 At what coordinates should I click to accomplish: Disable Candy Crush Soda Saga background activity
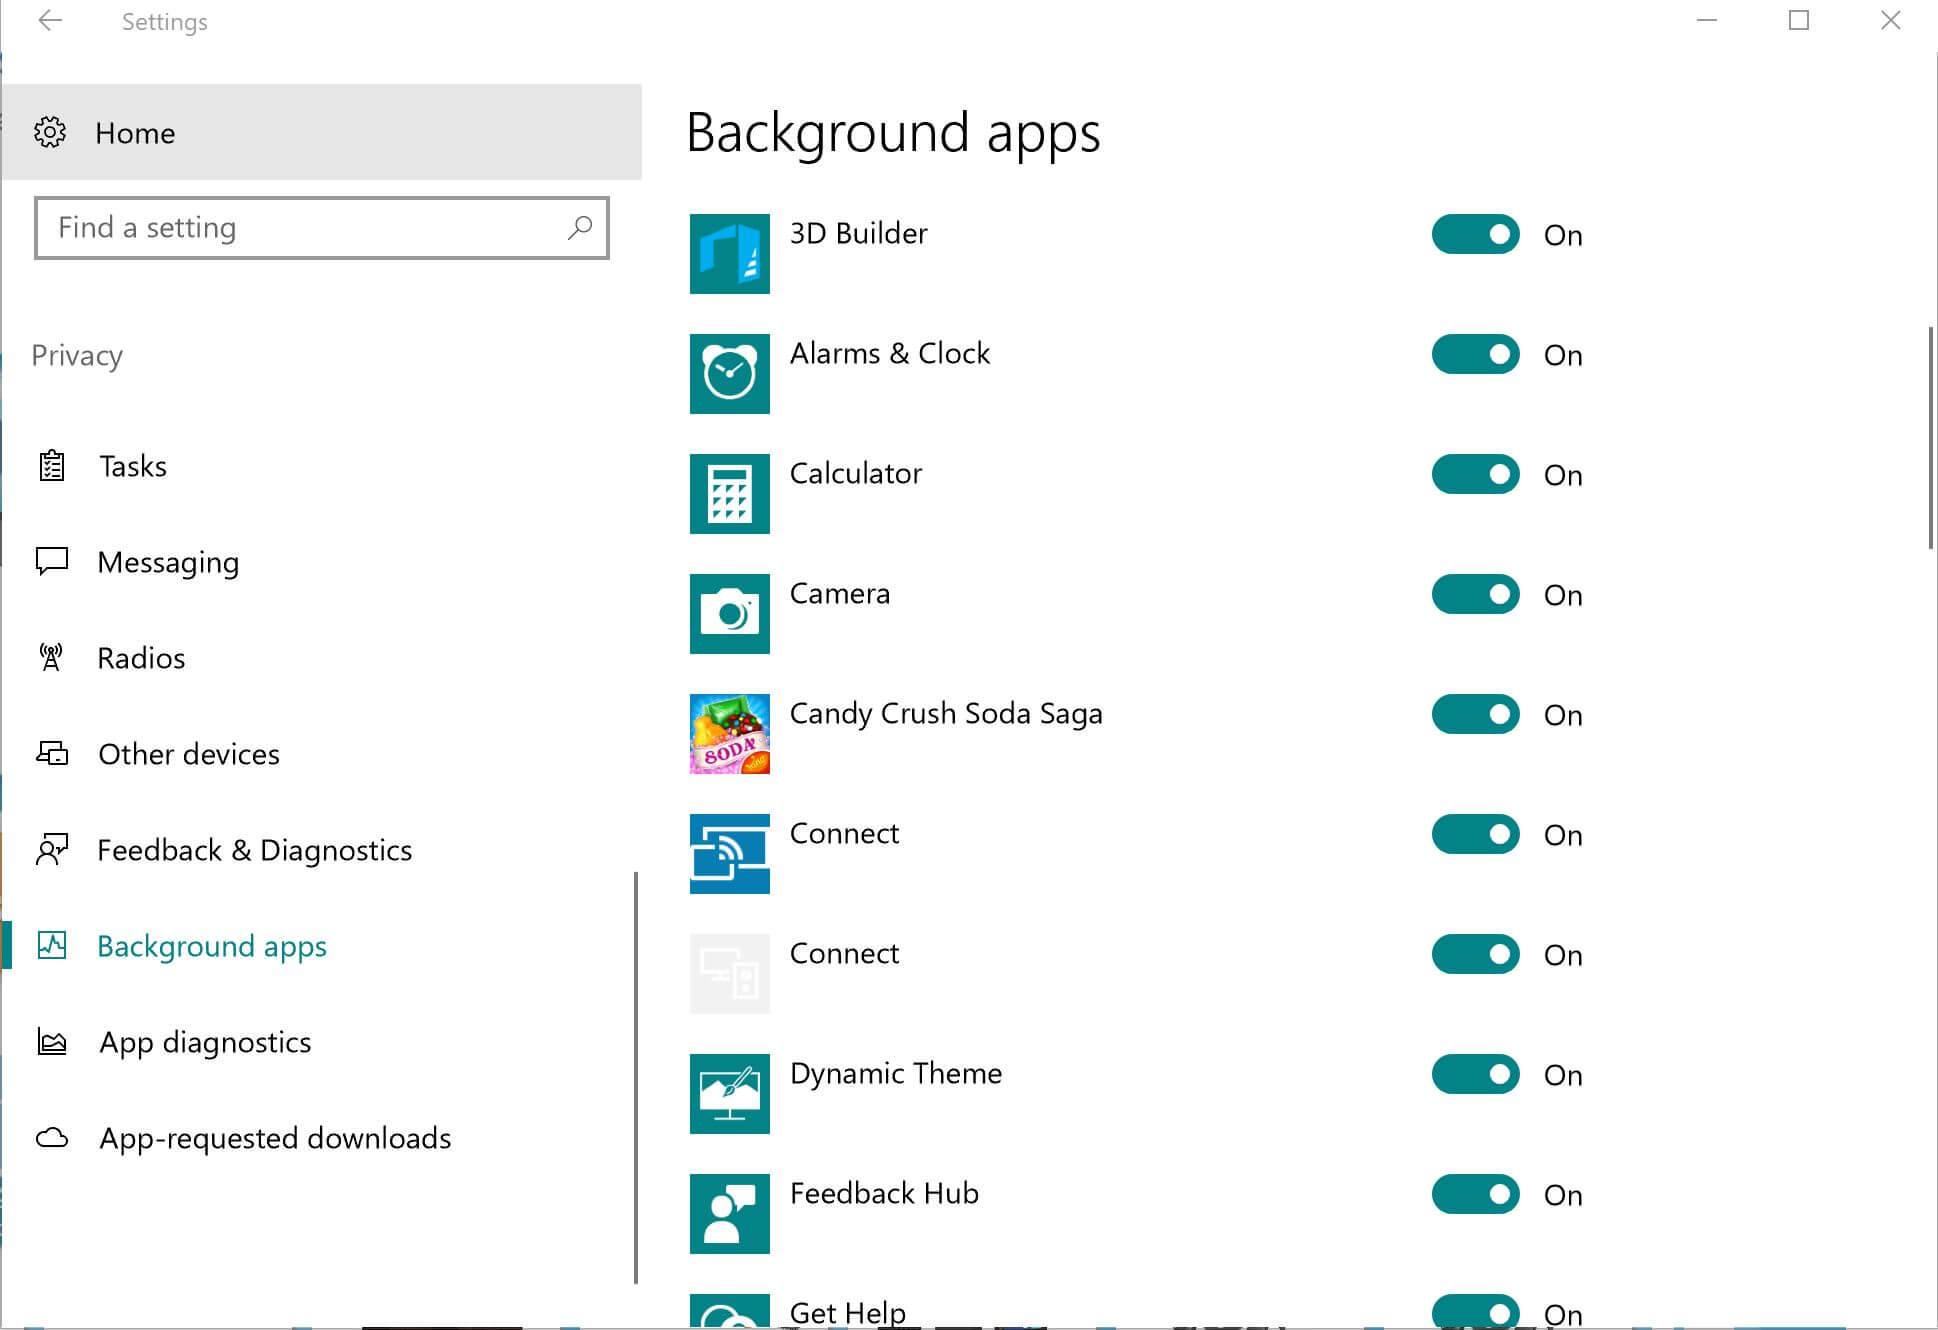(x=1475, y=714)
